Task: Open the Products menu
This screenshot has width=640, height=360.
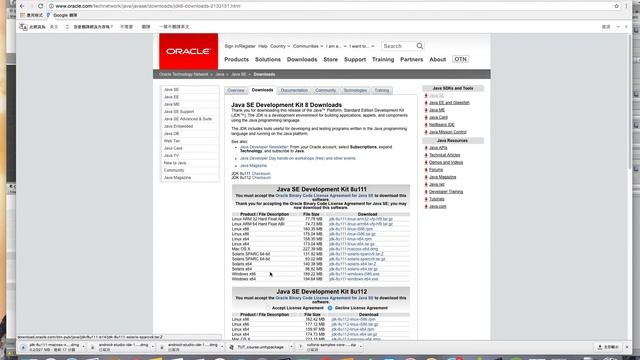Action: click(236, 60)
